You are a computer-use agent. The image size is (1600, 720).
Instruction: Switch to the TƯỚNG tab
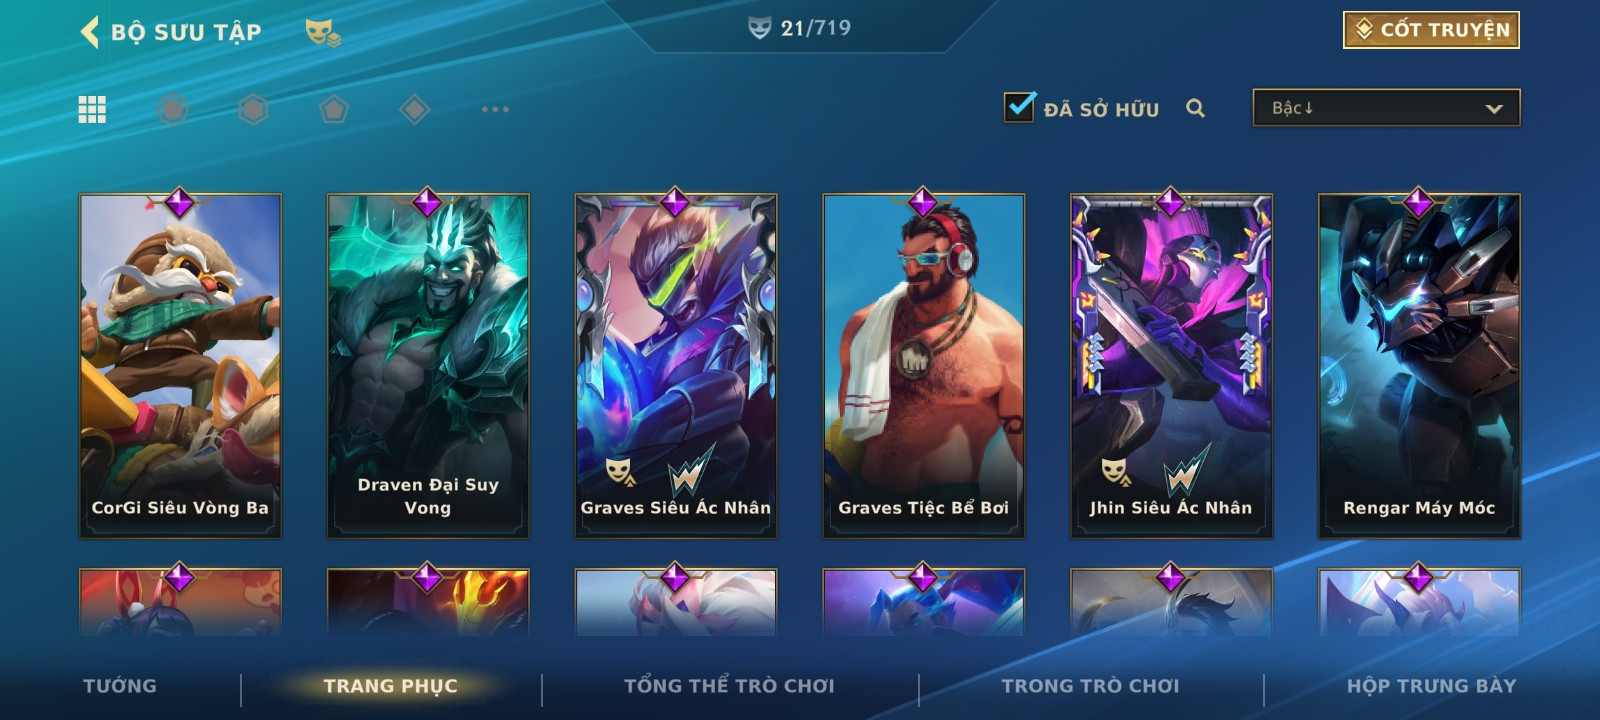[x=120, y=686]
